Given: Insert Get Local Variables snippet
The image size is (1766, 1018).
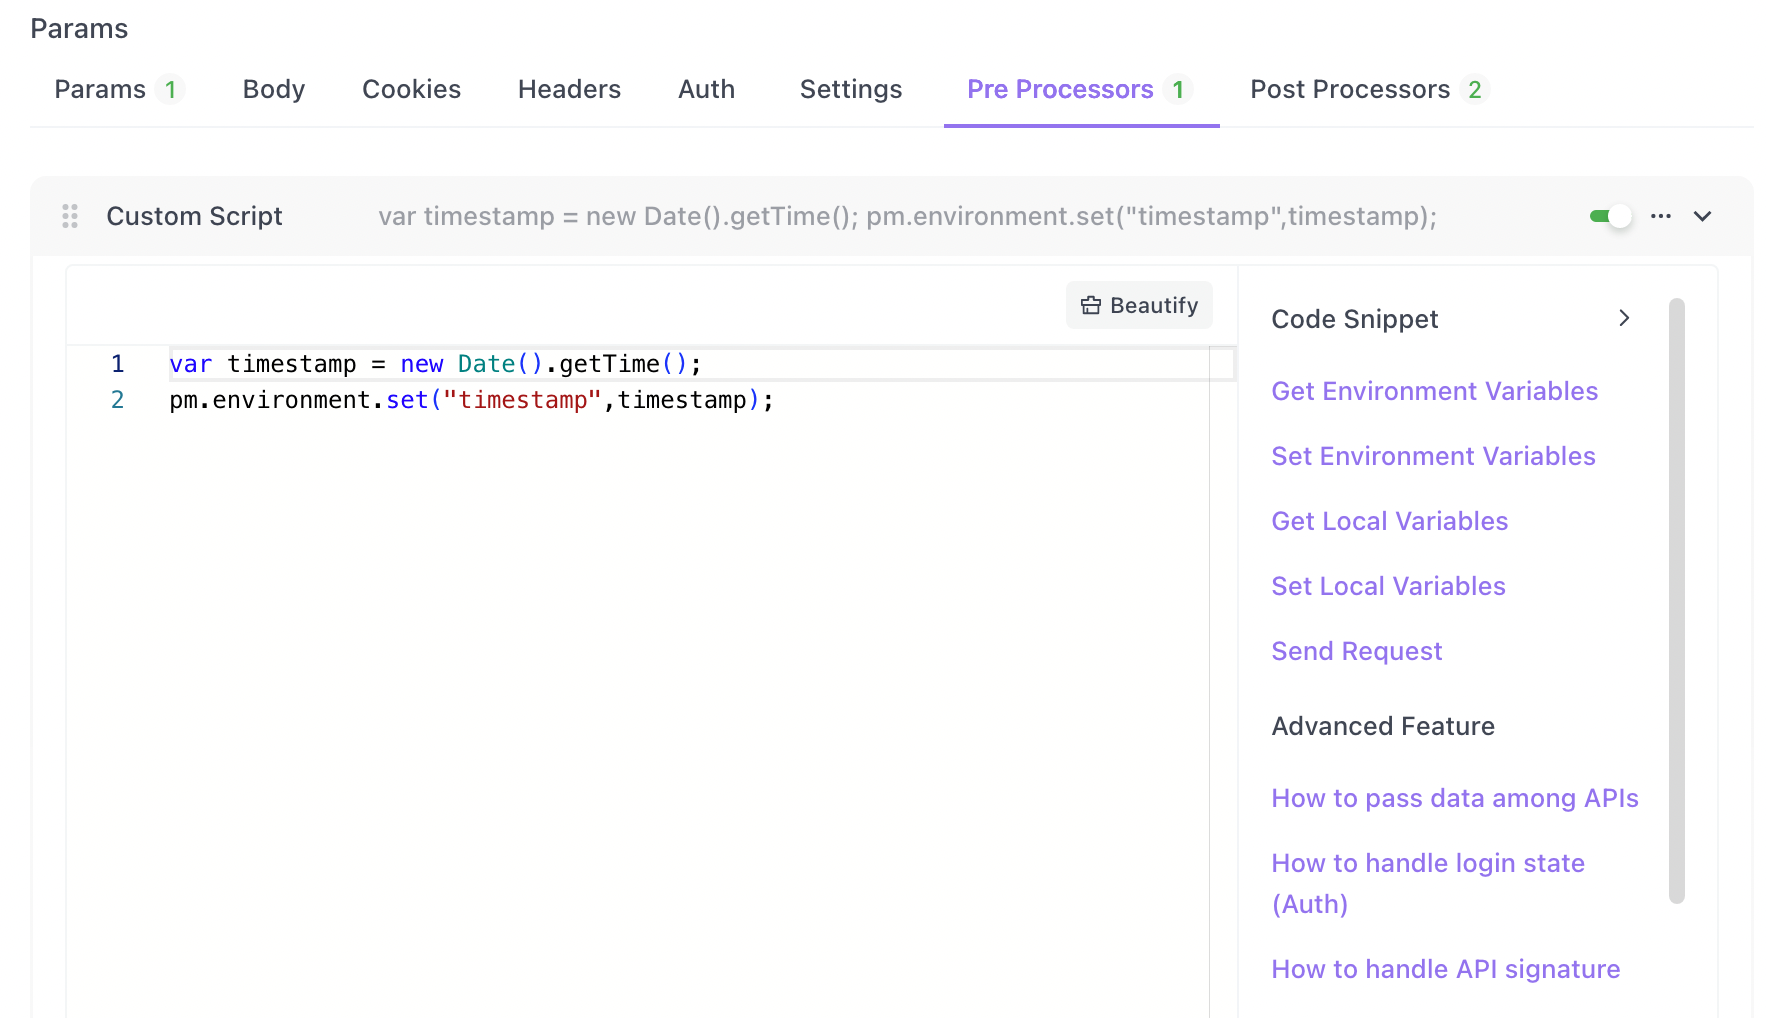Looking at the screenshot, I should [x=1389, y=521].
